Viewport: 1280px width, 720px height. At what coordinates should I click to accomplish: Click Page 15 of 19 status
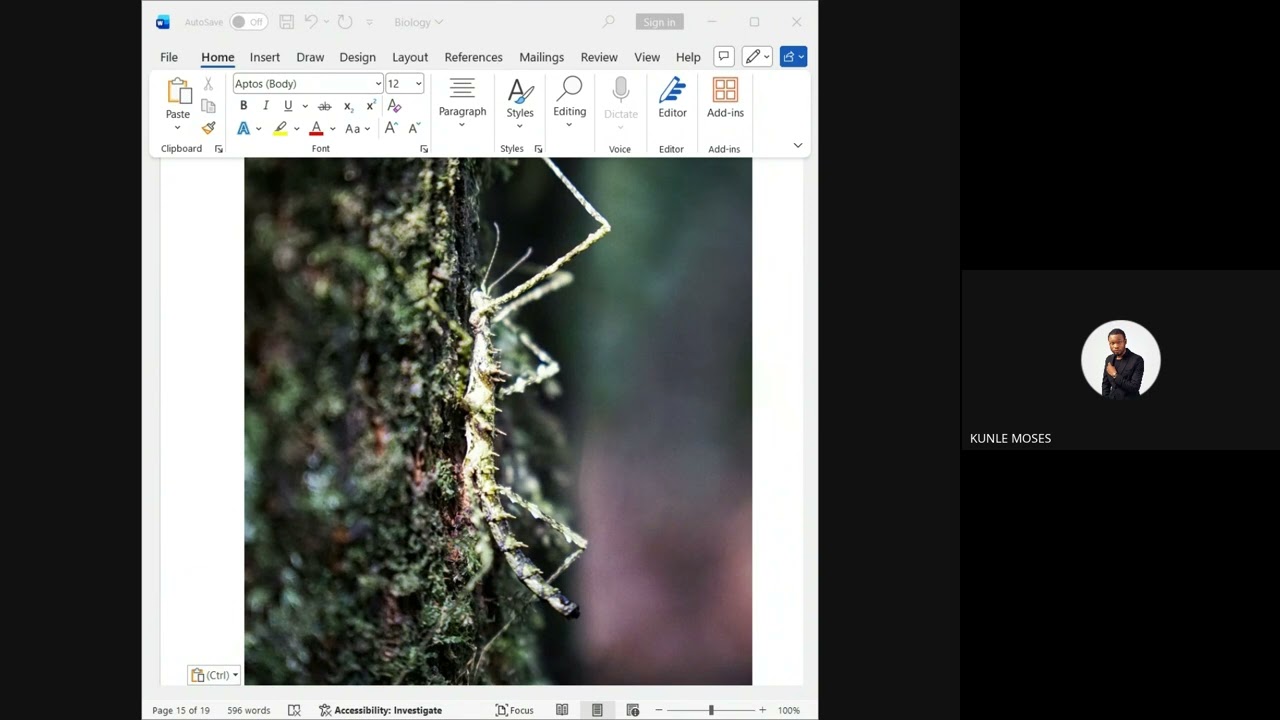[x=181, y=710]
